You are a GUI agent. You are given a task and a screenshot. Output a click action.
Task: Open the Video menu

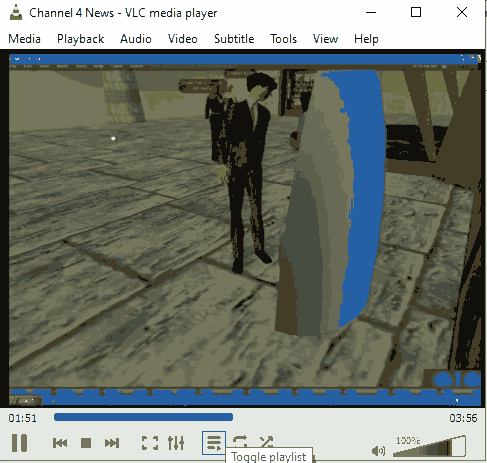click(183, 39)
